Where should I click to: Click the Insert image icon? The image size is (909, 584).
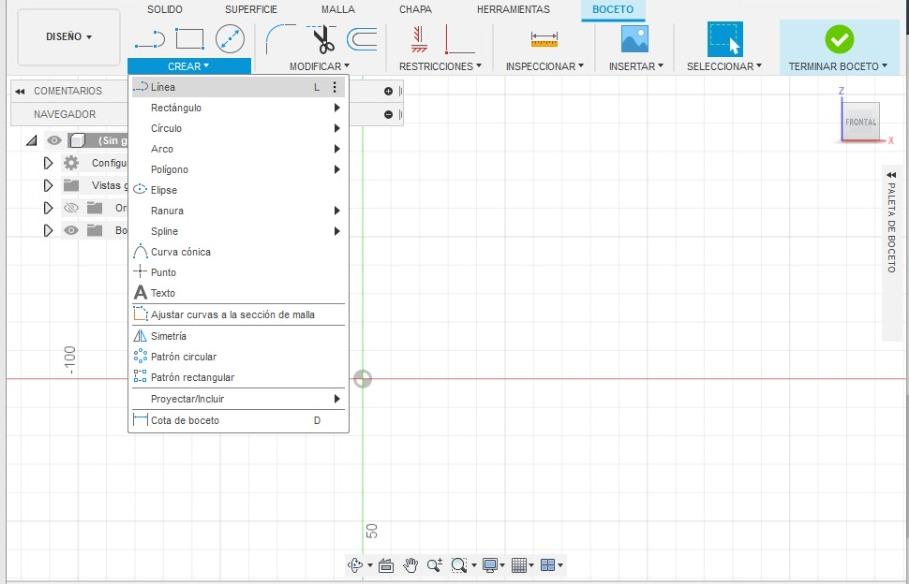pos(635,39)
